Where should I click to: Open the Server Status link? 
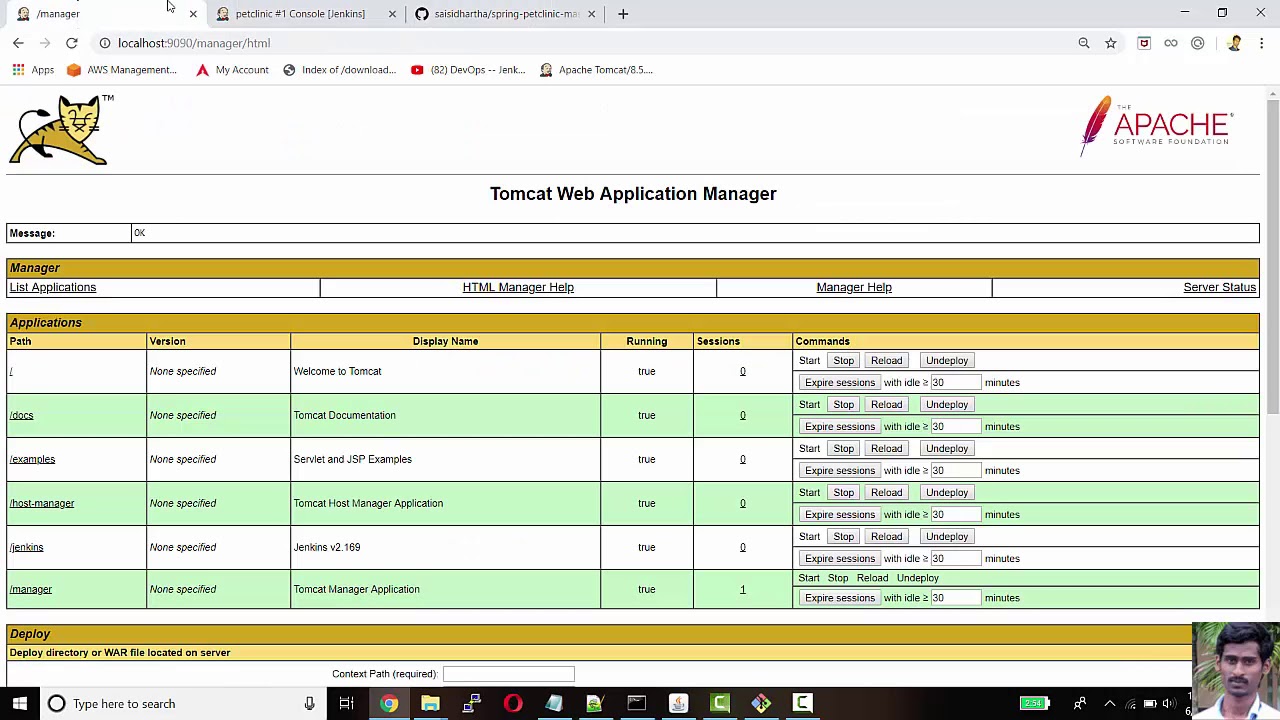click(x=1219, y=287)
